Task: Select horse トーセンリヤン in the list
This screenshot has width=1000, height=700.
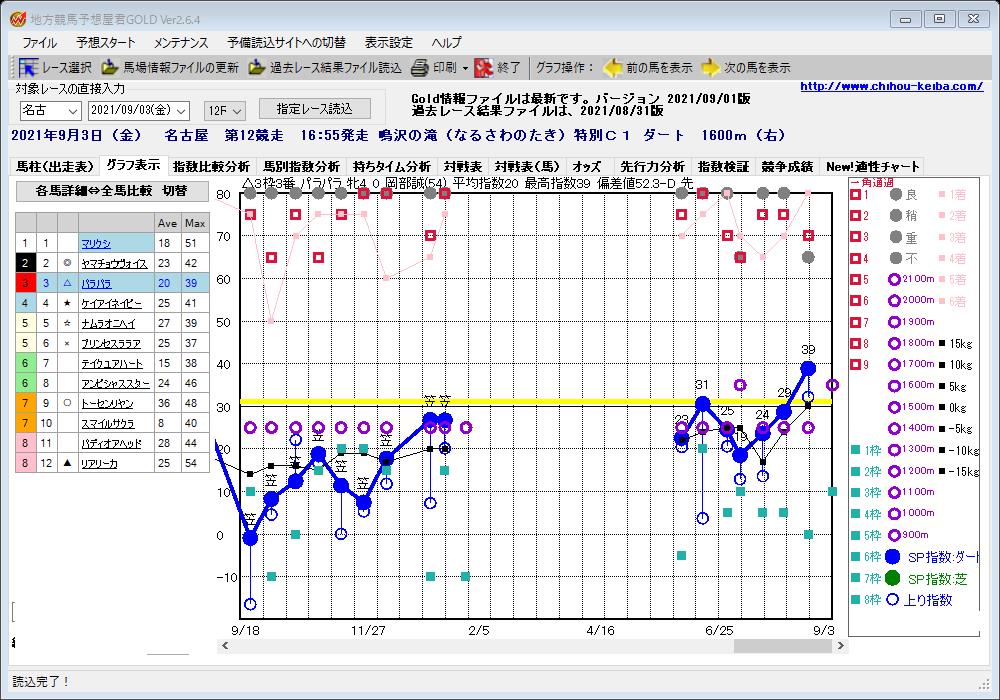Action: tap(107, 404)
